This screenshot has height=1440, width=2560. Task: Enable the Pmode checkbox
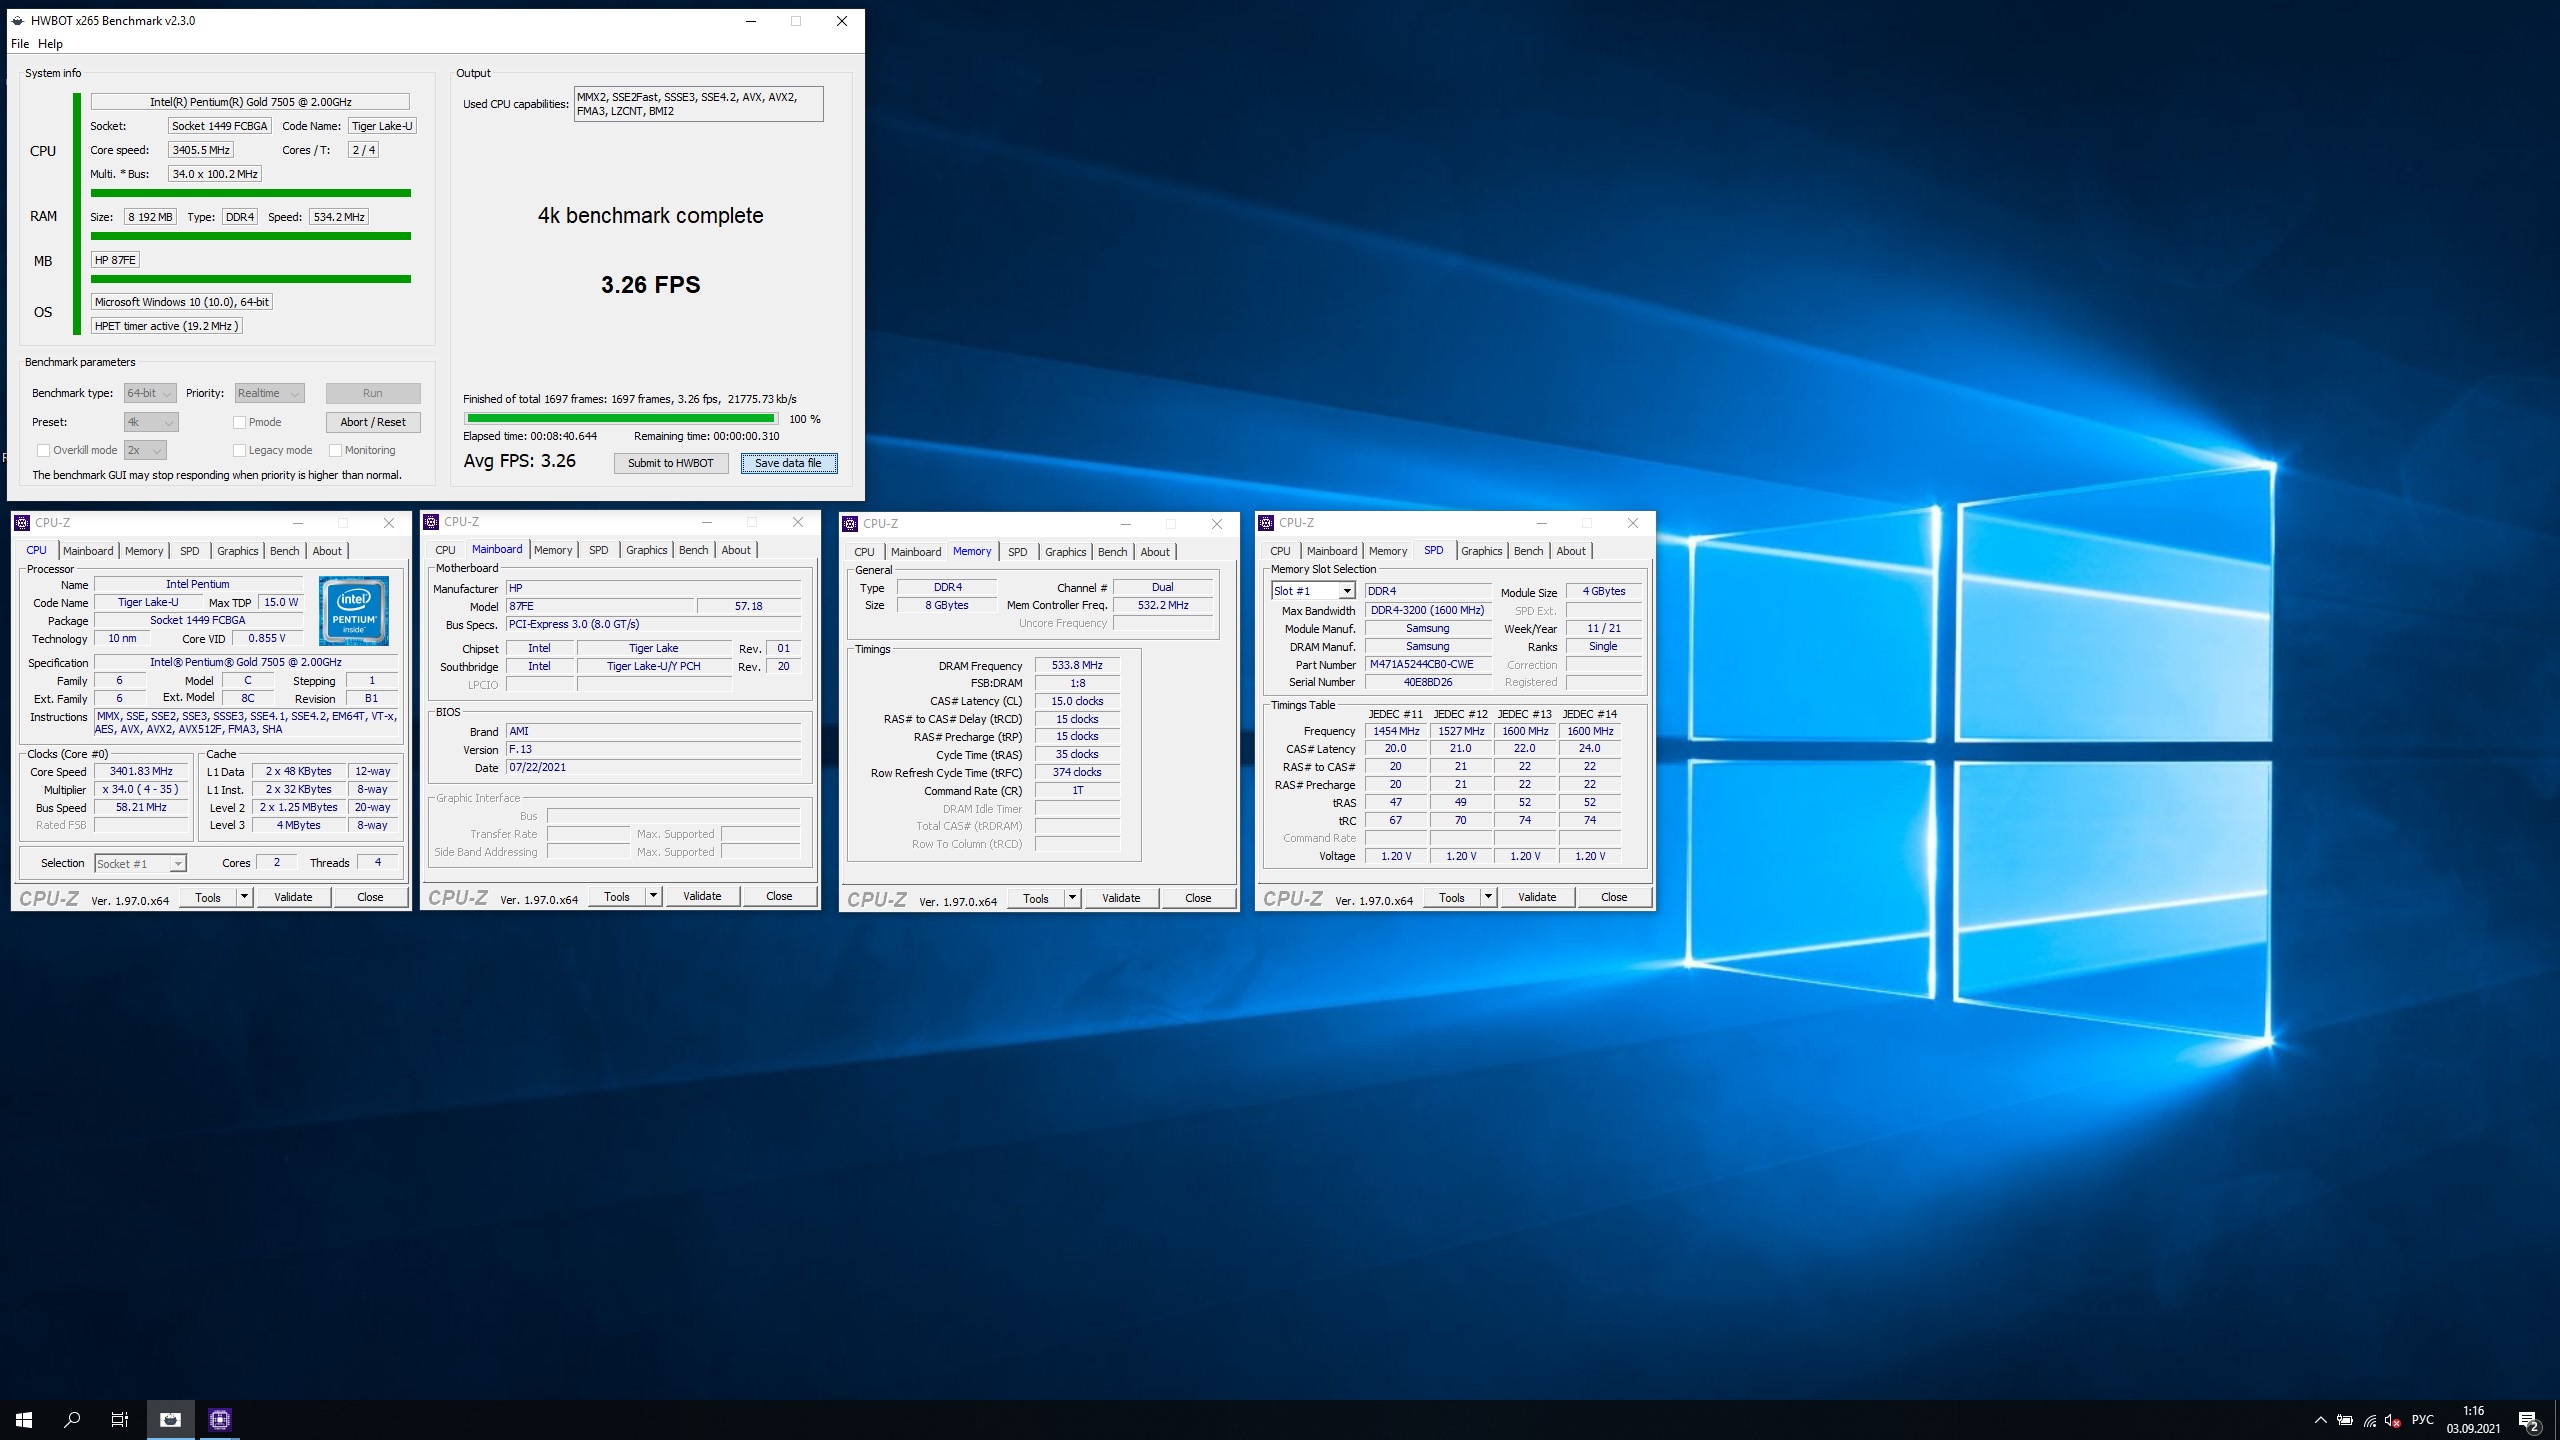pyautogui.click(x=239, y=422)
